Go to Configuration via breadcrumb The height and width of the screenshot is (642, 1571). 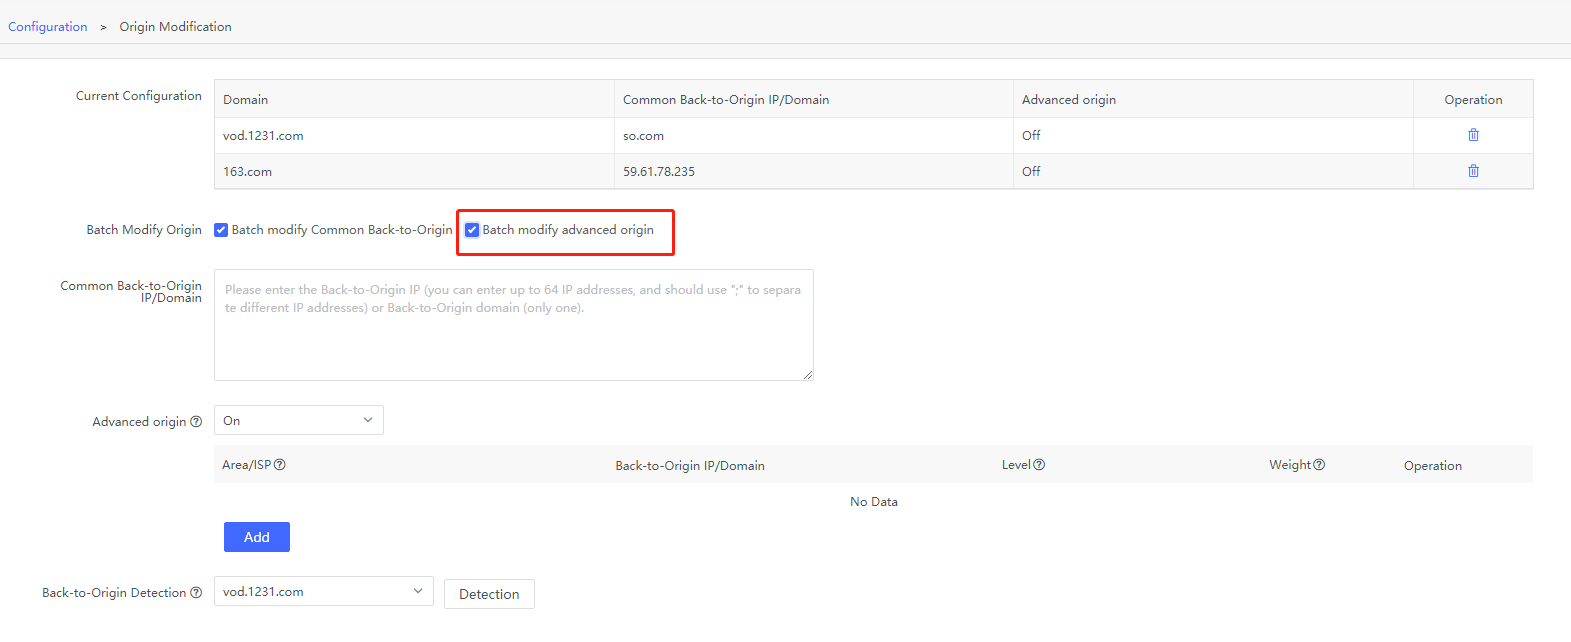48,27
